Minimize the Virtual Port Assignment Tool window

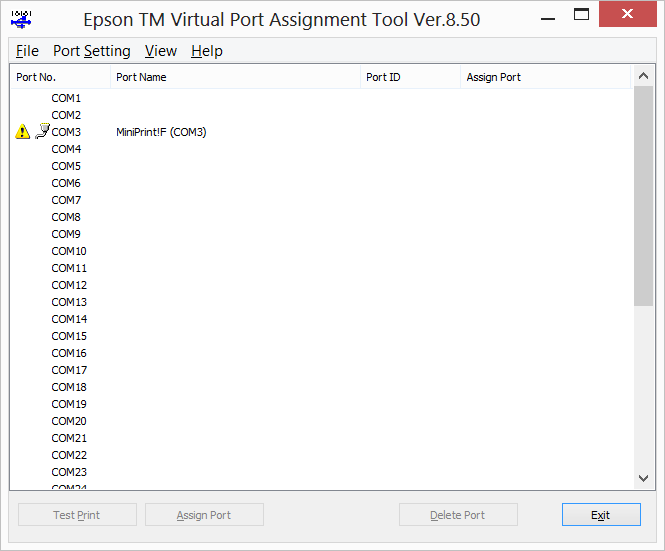(548, 17)
